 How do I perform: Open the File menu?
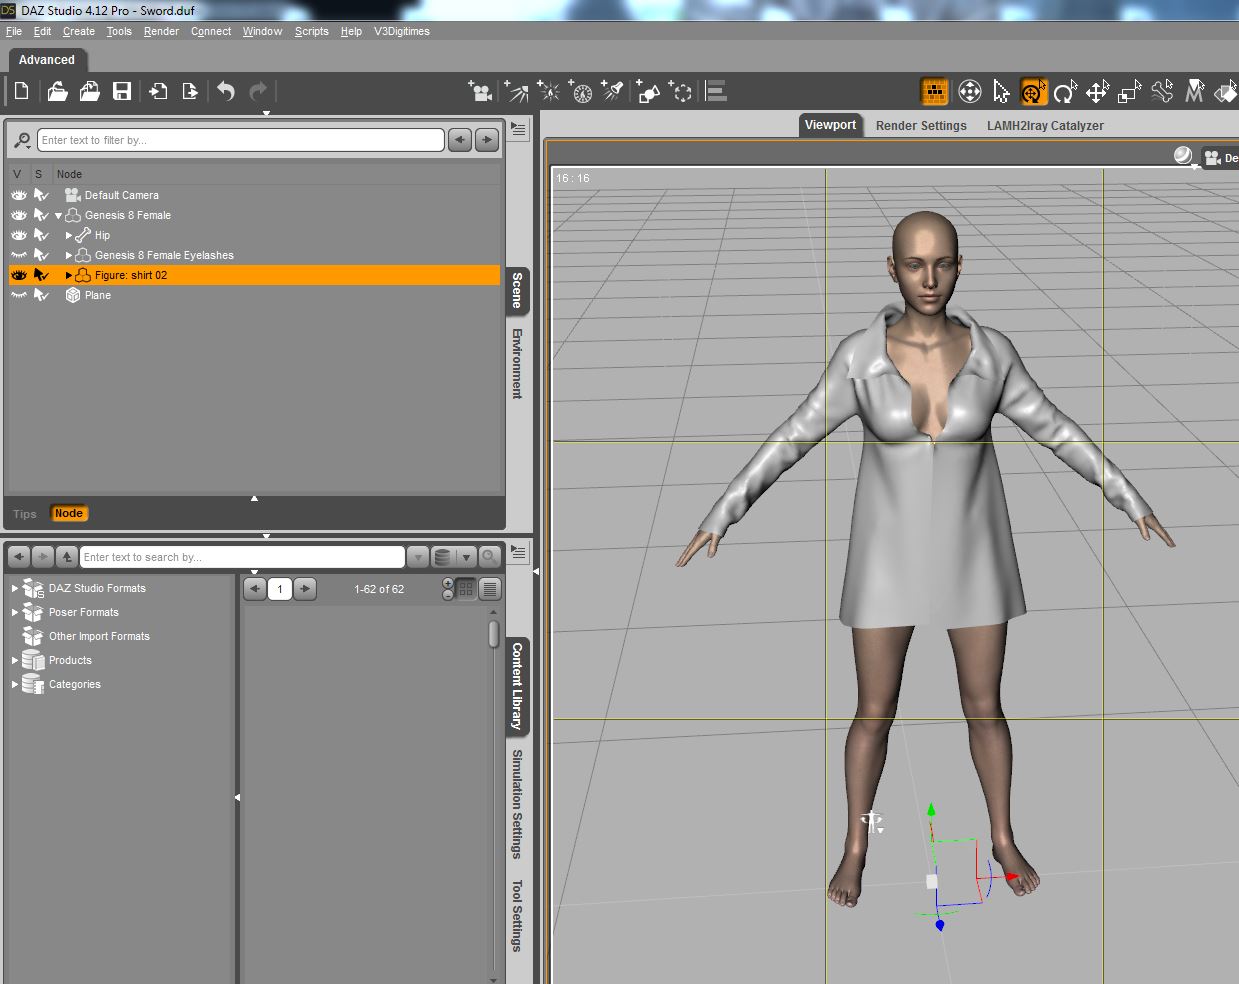pyautogui.click(x=14, y=31)
